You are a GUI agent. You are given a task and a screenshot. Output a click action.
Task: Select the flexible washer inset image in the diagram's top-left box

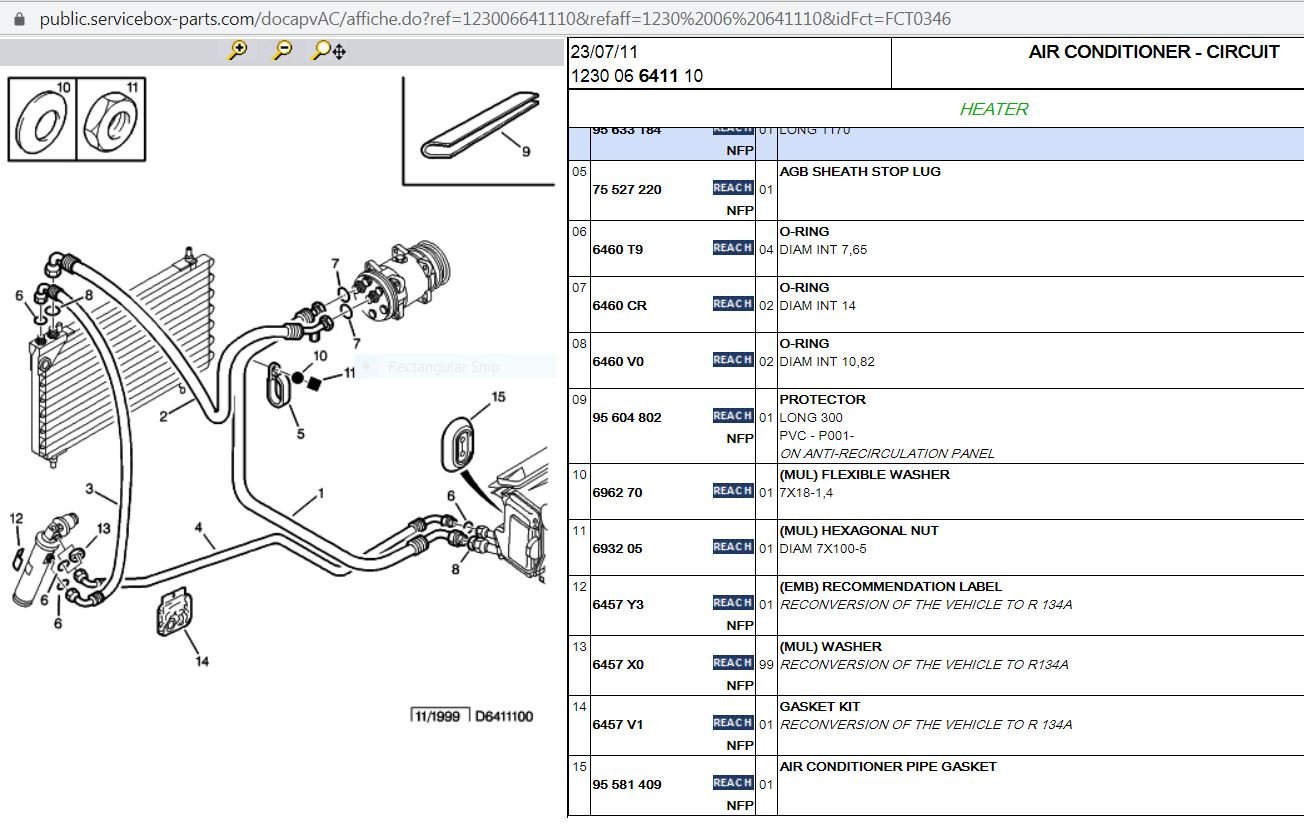pos(43,120)
